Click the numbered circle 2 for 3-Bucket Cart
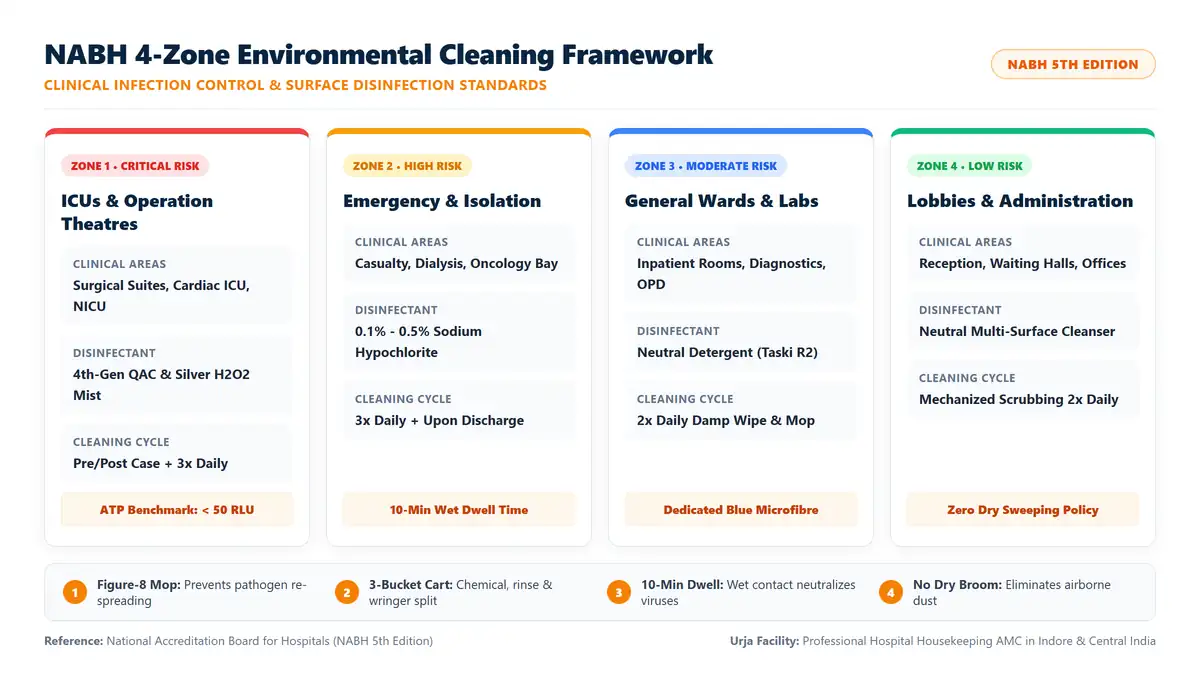 click(347, 593)
